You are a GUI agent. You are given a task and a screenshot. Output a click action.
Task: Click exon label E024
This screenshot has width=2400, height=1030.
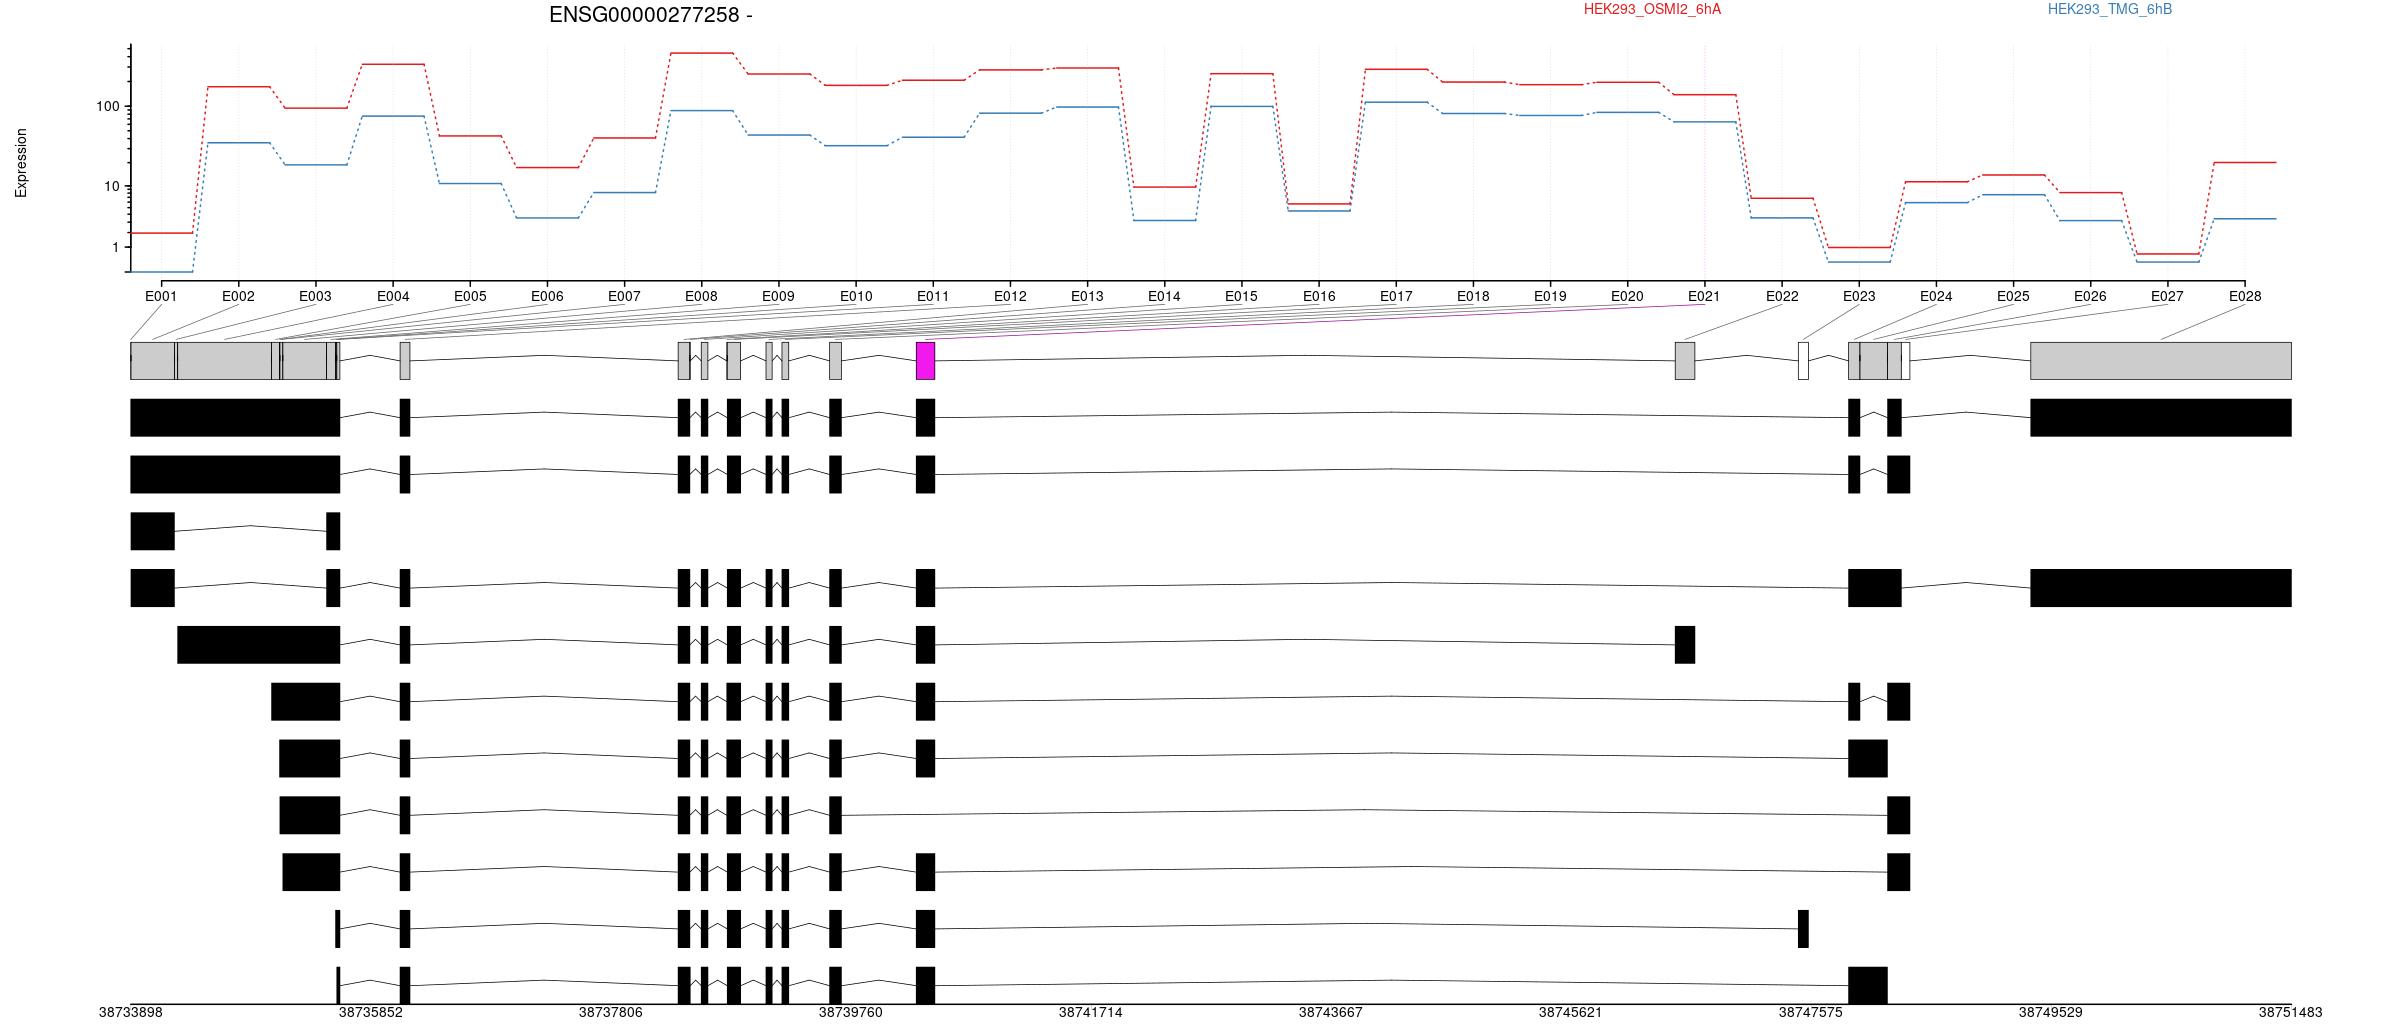pos(1936,296)
